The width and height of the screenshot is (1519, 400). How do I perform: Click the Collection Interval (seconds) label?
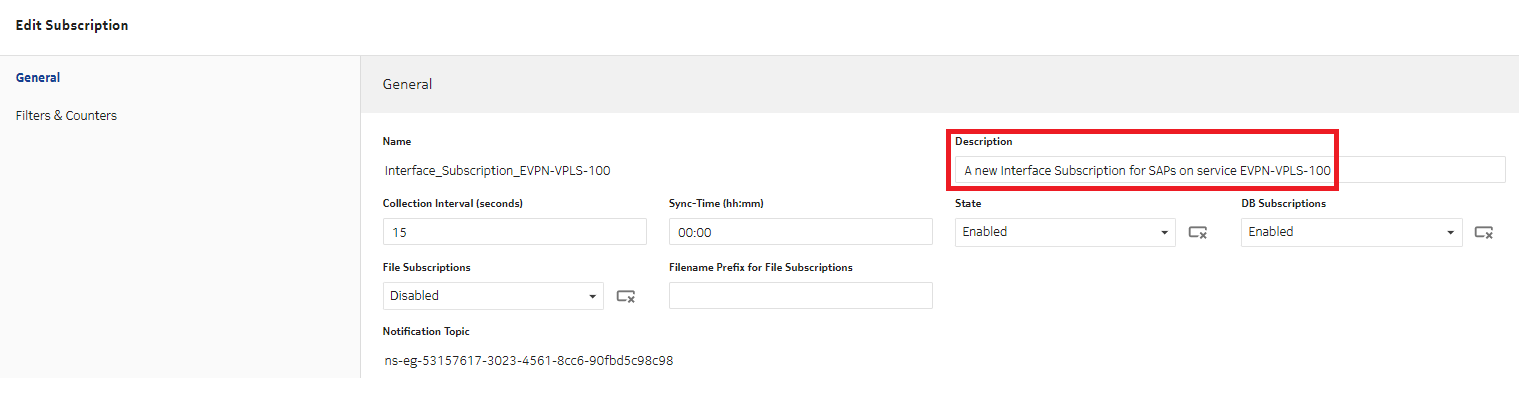(x=452, y=204)
